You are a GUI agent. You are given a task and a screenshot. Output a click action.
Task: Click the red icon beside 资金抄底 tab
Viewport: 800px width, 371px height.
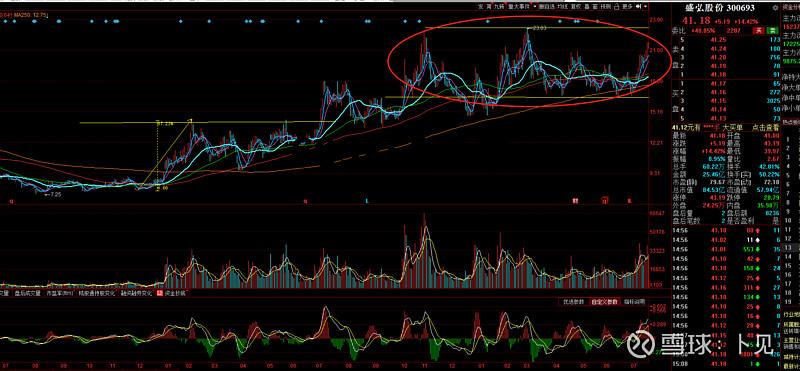pyautogui.click(x=160, y=294)
